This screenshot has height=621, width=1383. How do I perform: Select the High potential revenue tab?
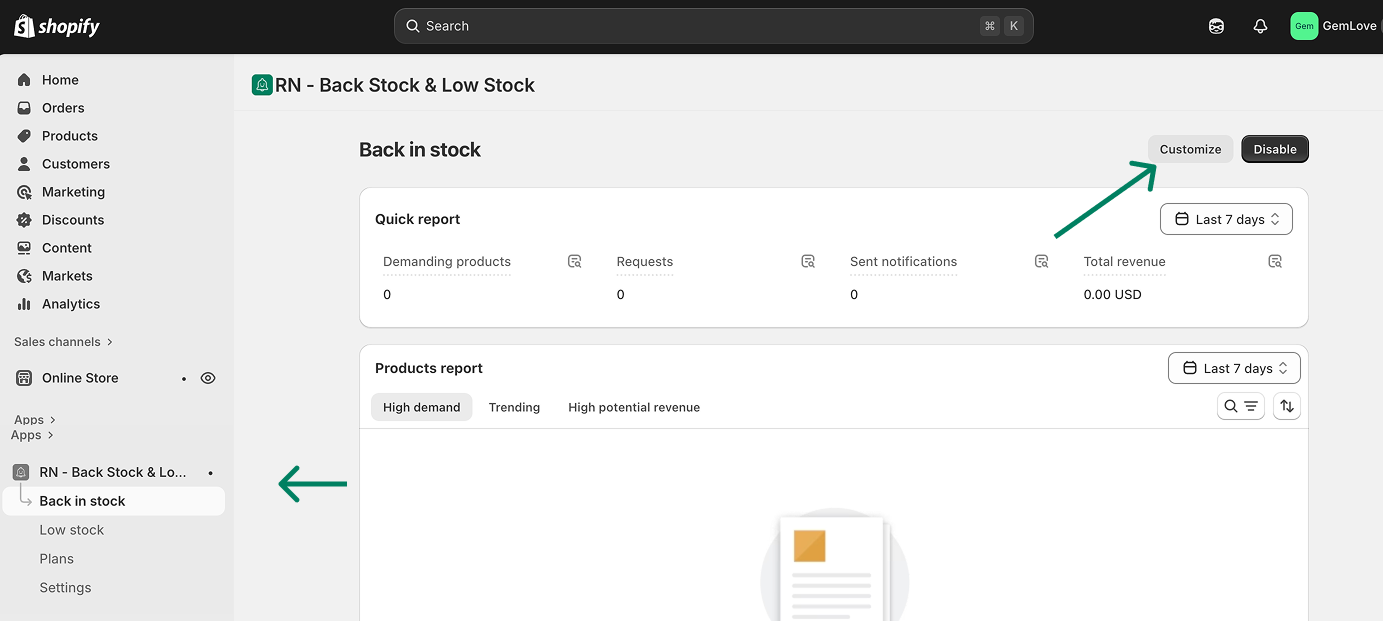pyautogui.click(x=634, y=407)
